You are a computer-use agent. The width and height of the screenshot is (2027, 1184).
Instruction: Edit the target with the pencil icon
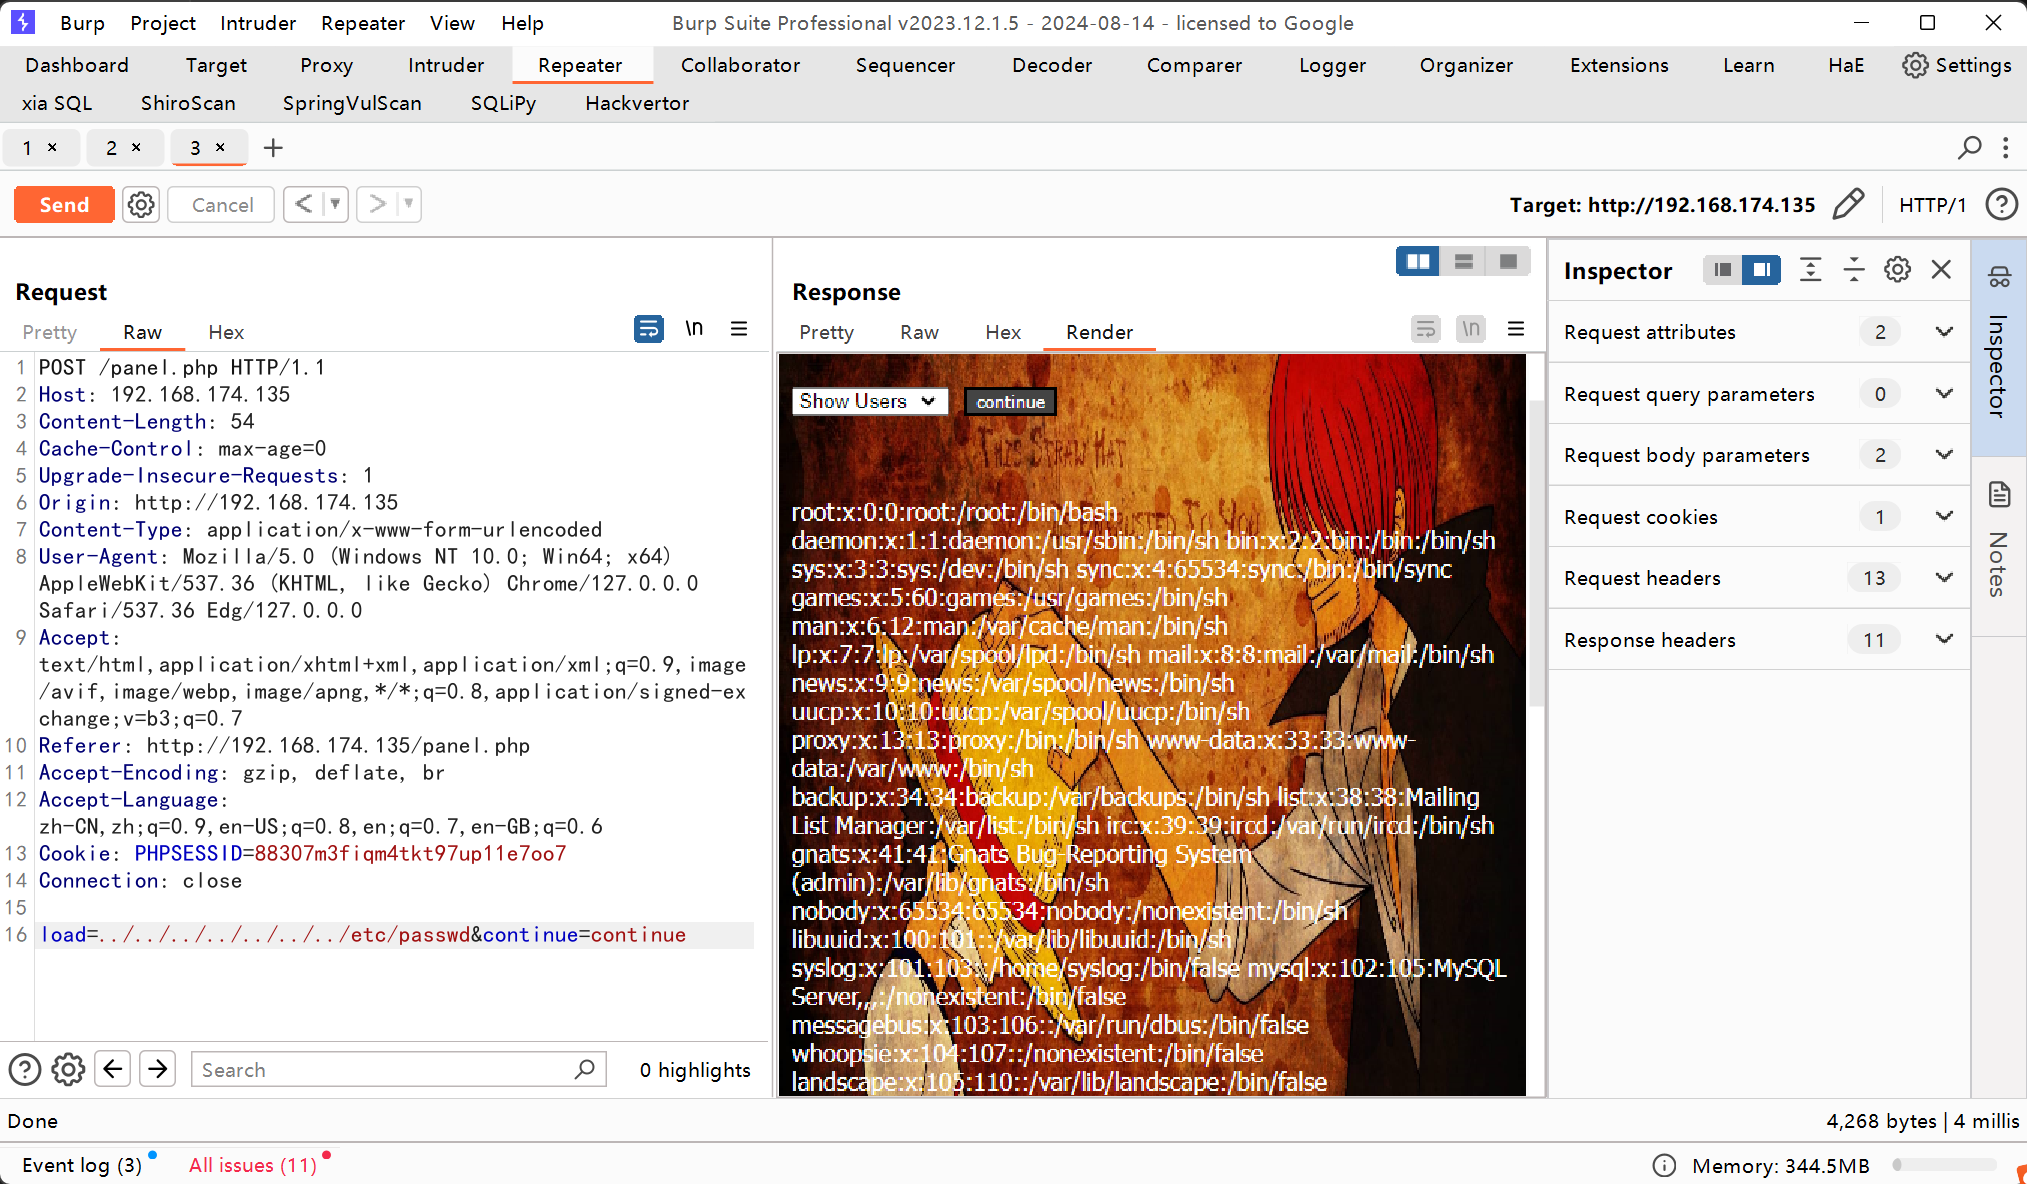[1848, 205]
